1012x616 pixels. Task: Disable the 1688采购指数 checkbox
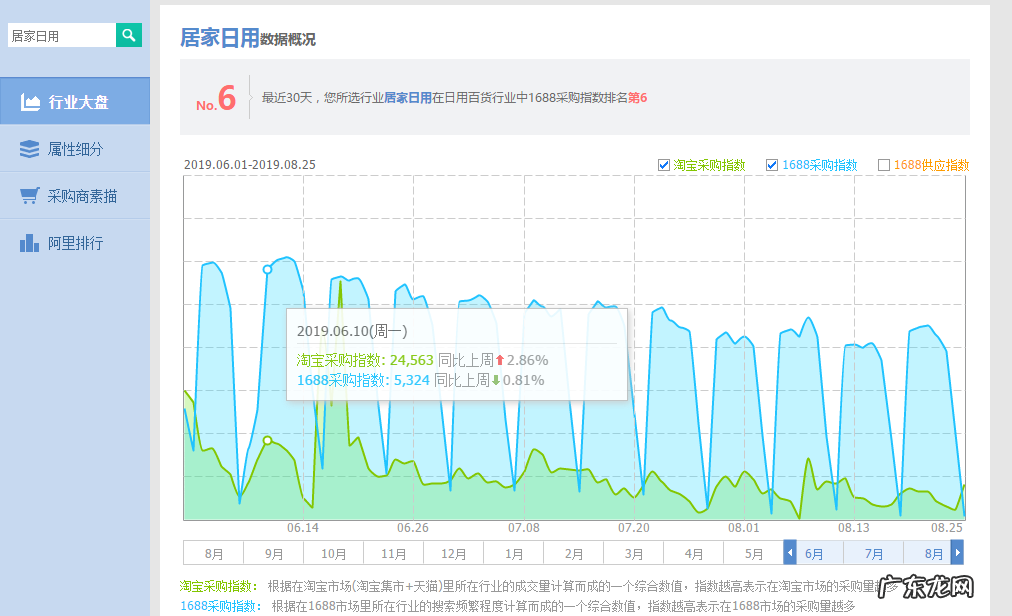(x=773, y=165)
